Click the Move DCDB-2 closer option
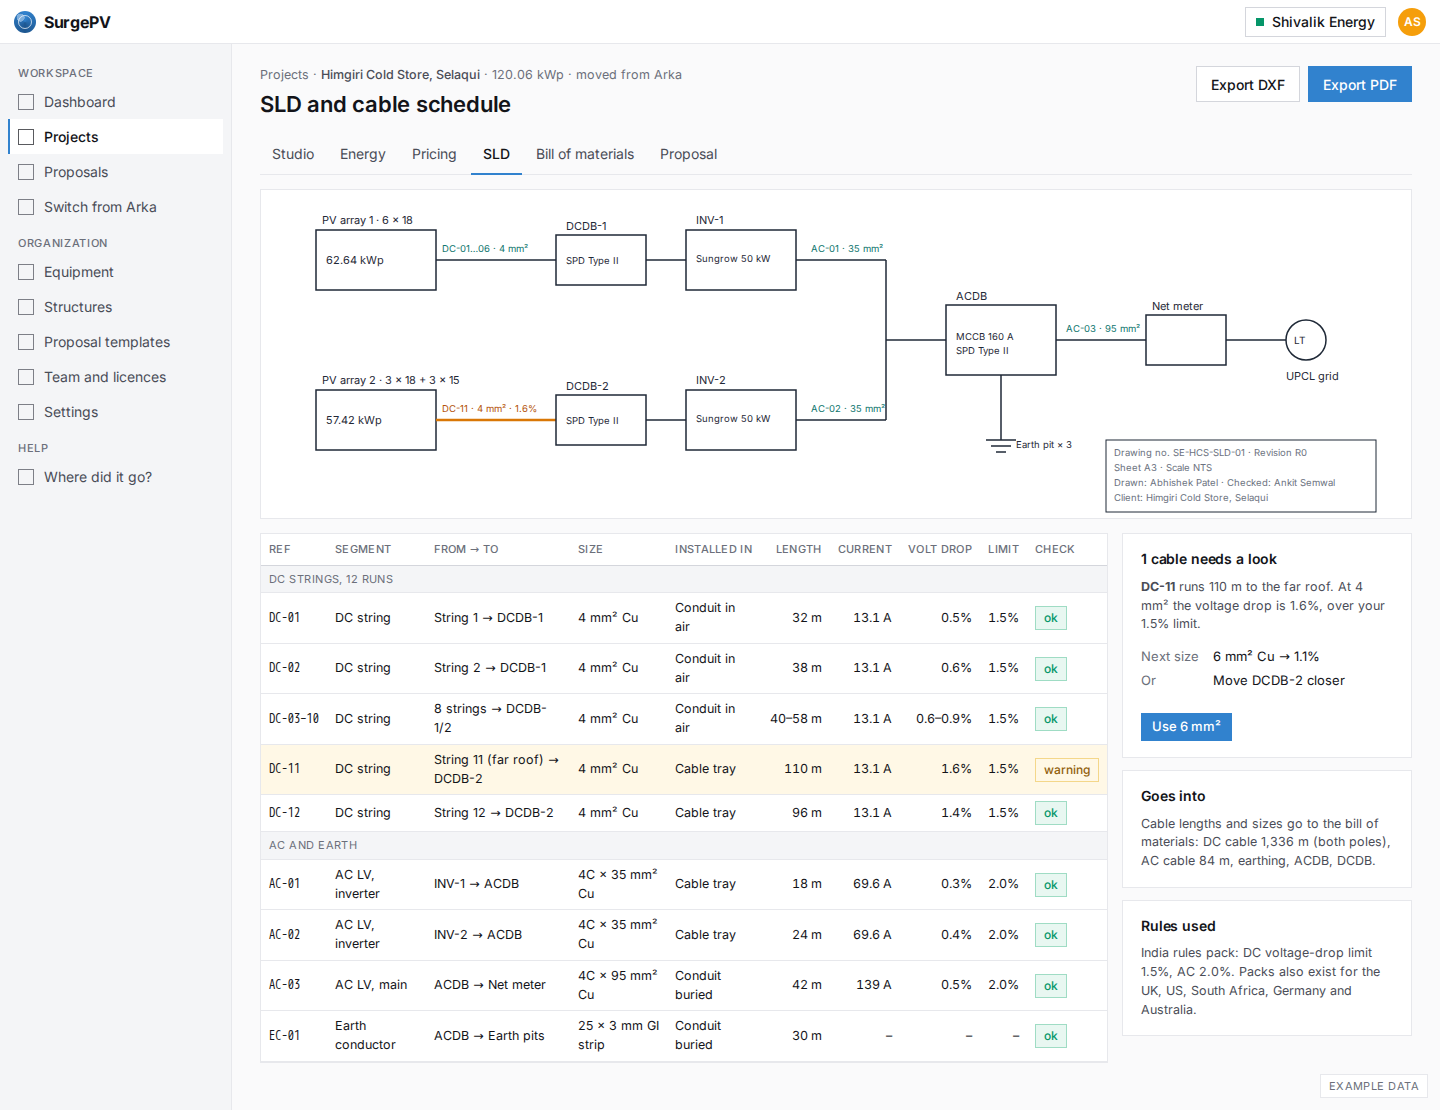The width and height of the screenshot is (1440, 1110). 1279,681
